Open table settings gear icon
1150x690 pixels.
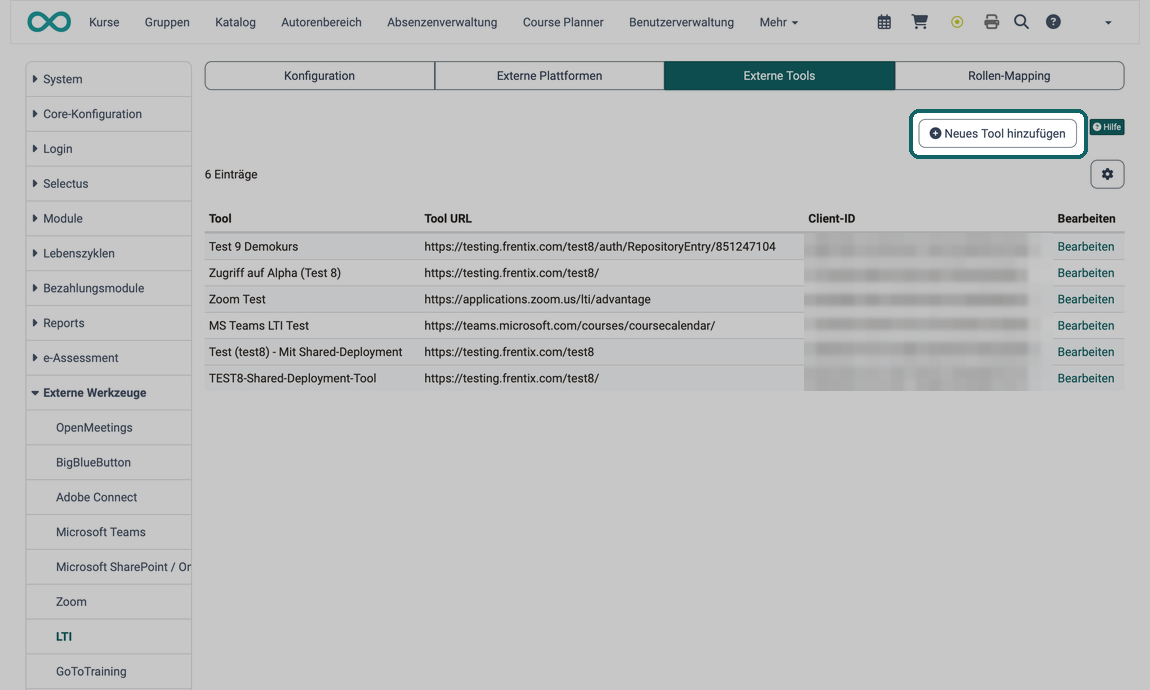tap(1107, 175)
